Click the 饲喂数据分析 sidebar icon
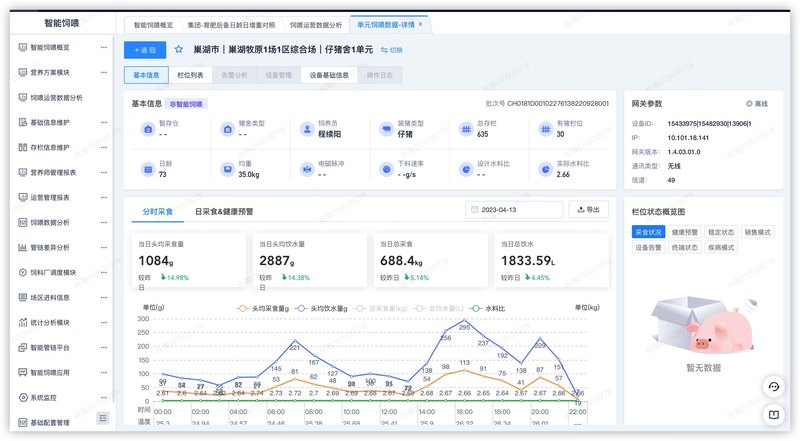This screenshot has width=800, height=441. (22, 223)
